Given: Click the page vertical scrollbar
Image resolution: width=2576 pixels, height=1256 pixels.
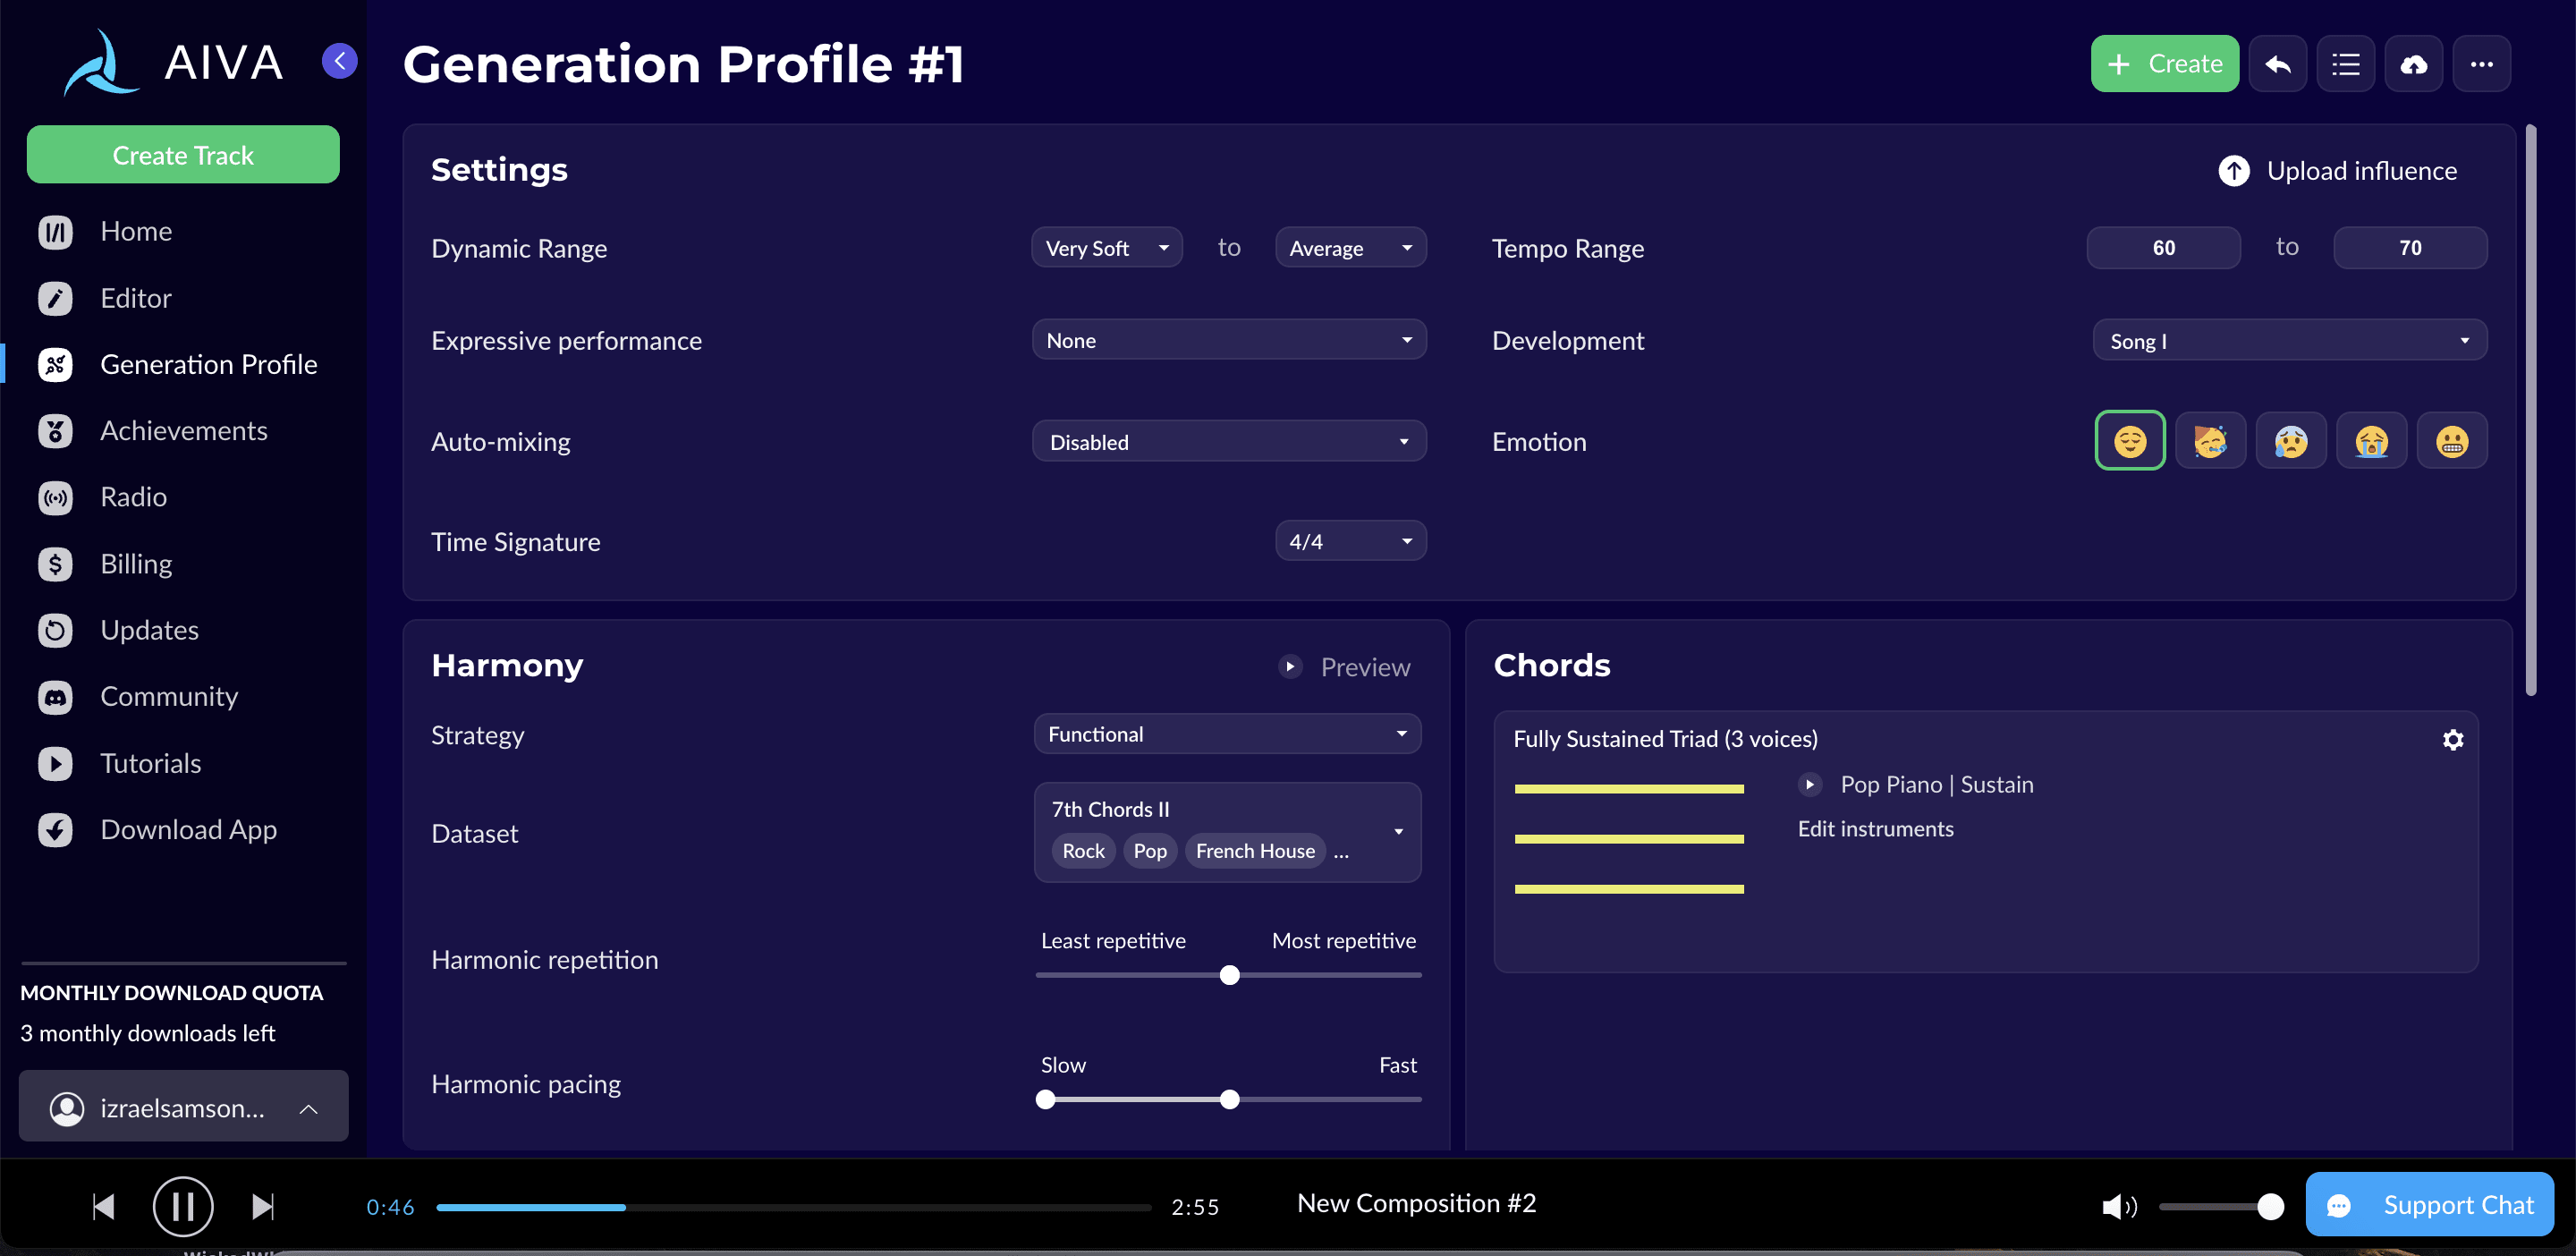Looking at the screenshot, I should (2530, 410).
